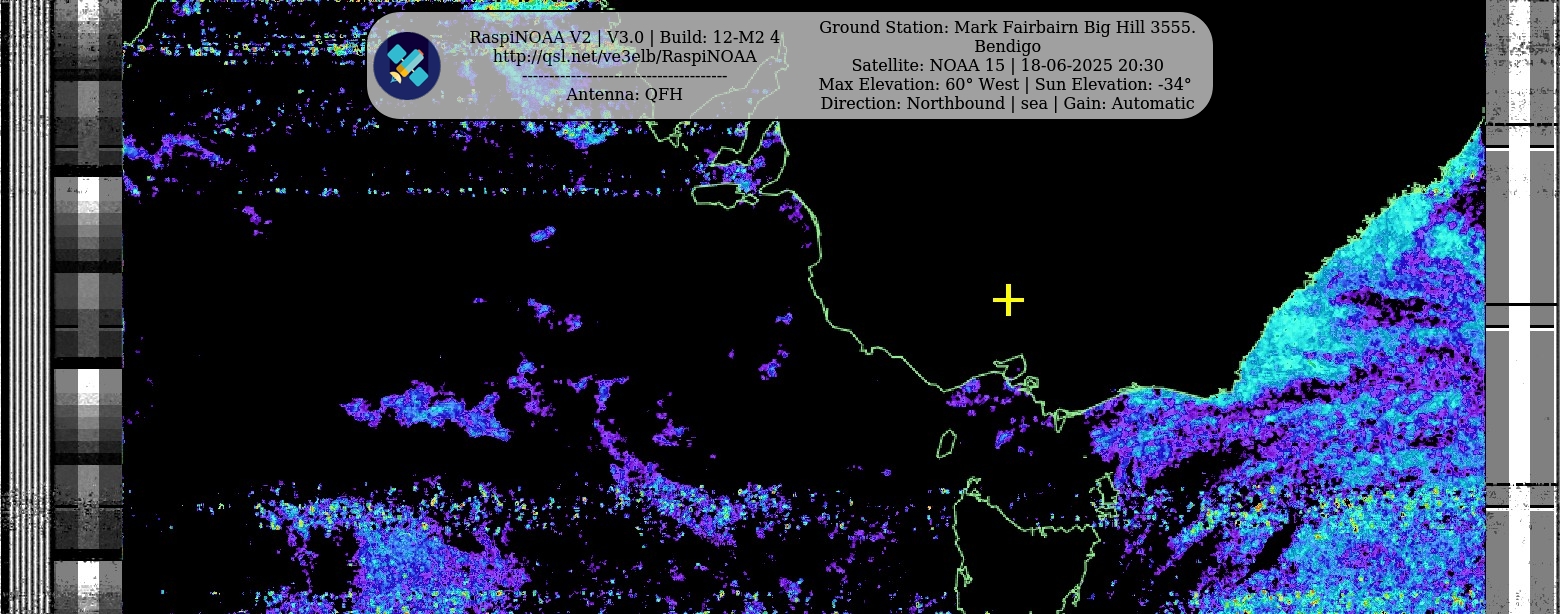Click the RaspiNOAA satellite logo icon
This screenshot has width=1560, height=614.
click(x=407, y=66)
